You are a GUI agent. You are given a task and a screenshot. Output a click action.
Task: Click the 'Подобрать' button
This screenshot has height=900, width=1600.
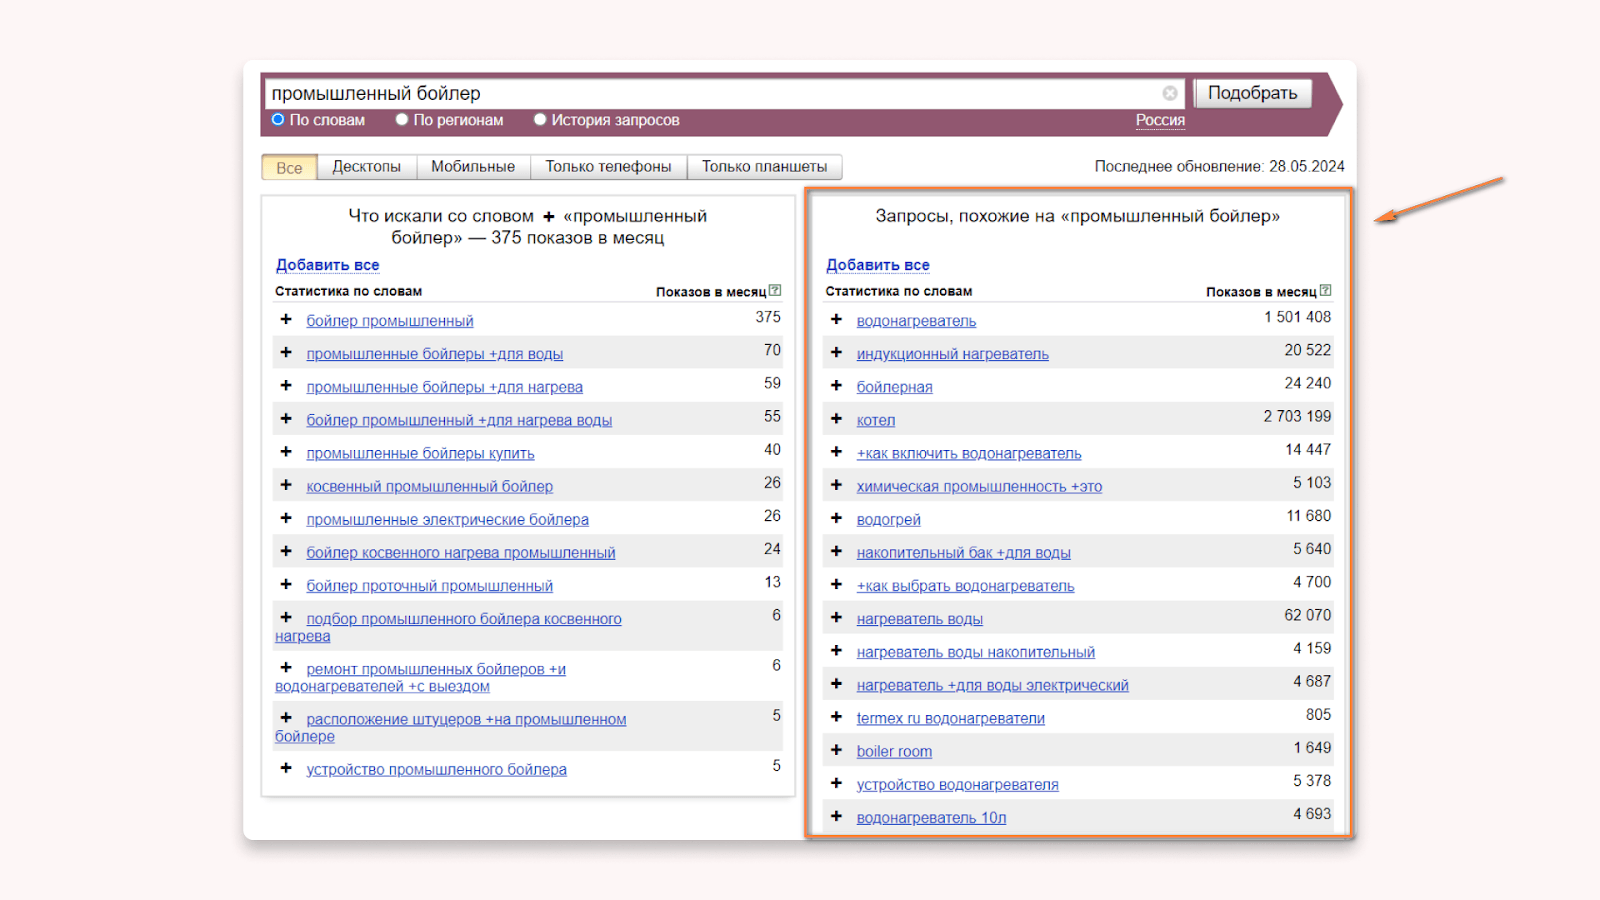point(1253,93)
